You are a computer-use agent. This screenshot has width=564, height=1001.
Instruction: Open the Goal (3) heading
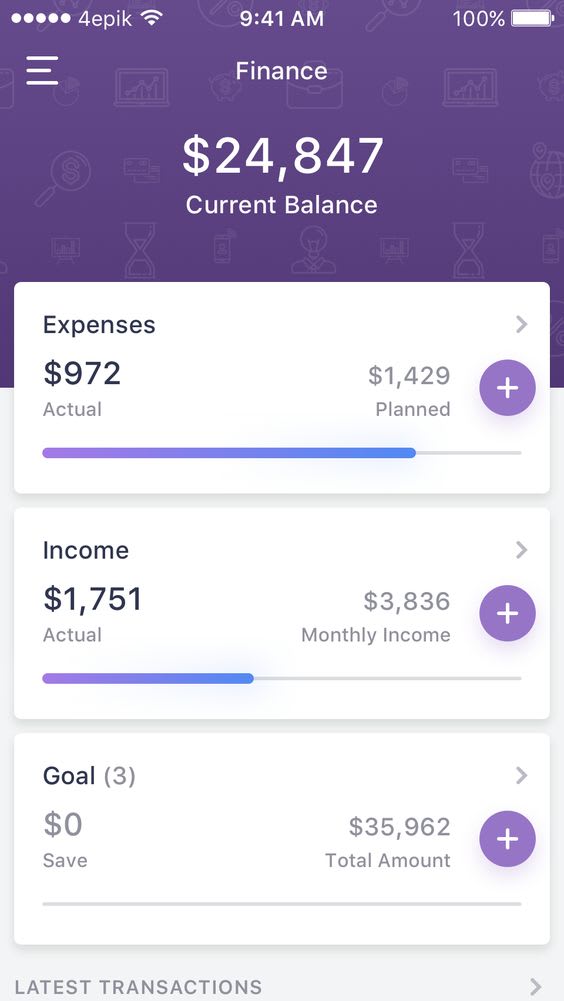[89, 776]
